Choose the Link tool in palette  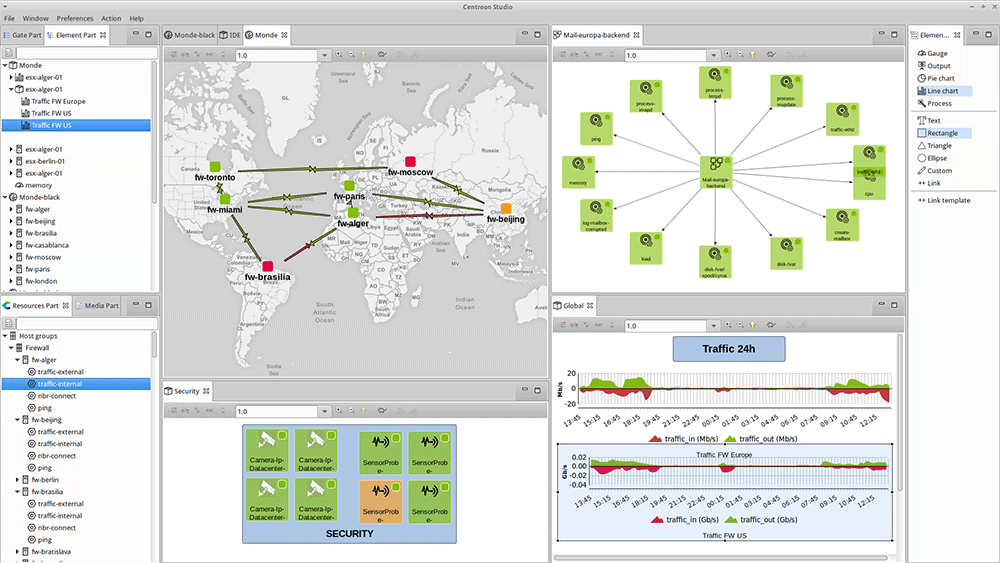tap(929, 183)
